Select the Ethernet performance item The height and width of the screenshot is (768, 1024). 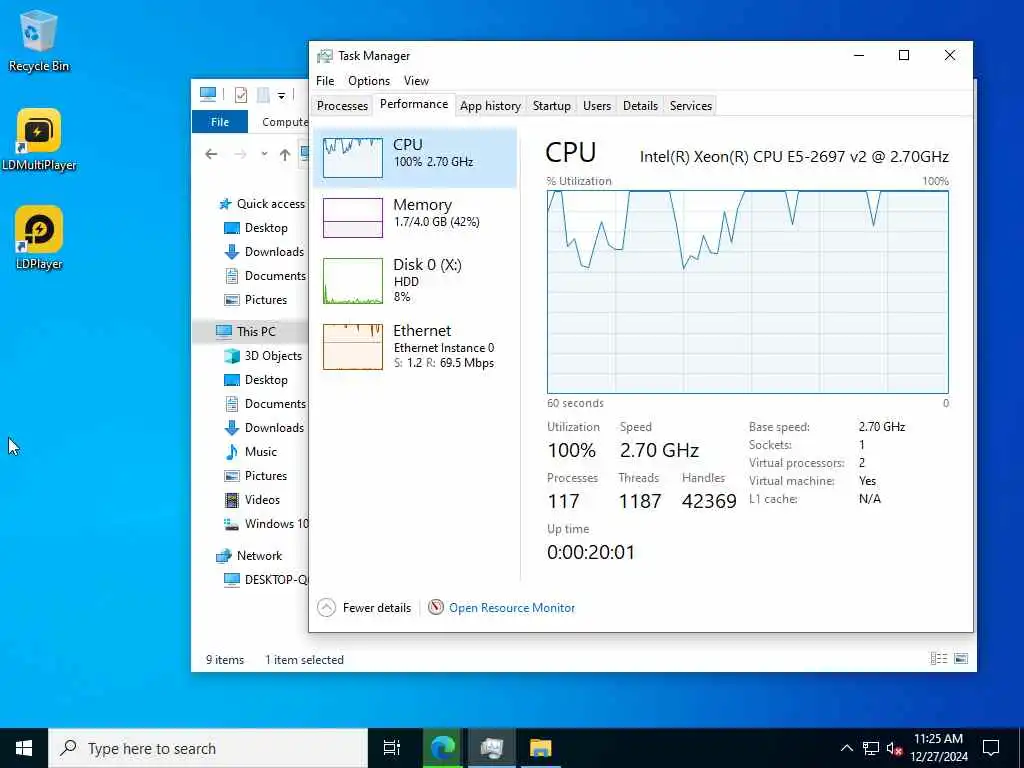pyautogui.click(x=415, y=346)
